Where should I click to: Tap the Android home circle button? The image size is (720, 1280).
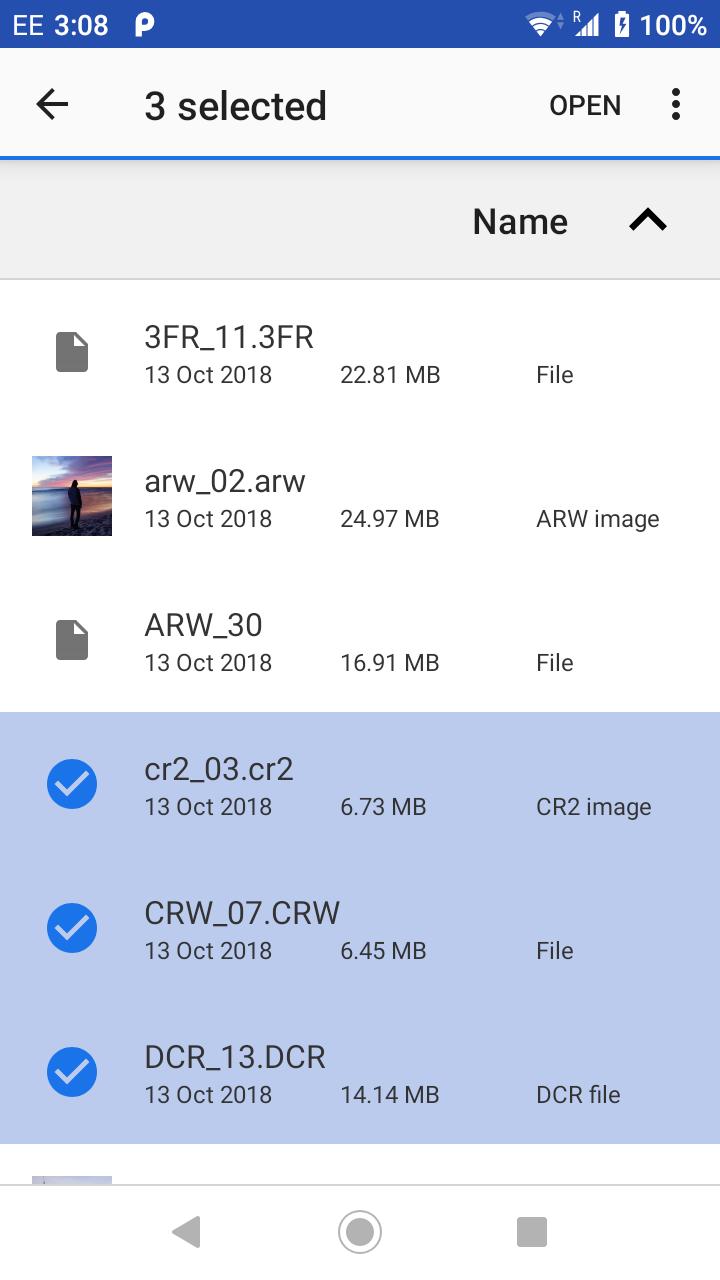[x=360, y=1232]
